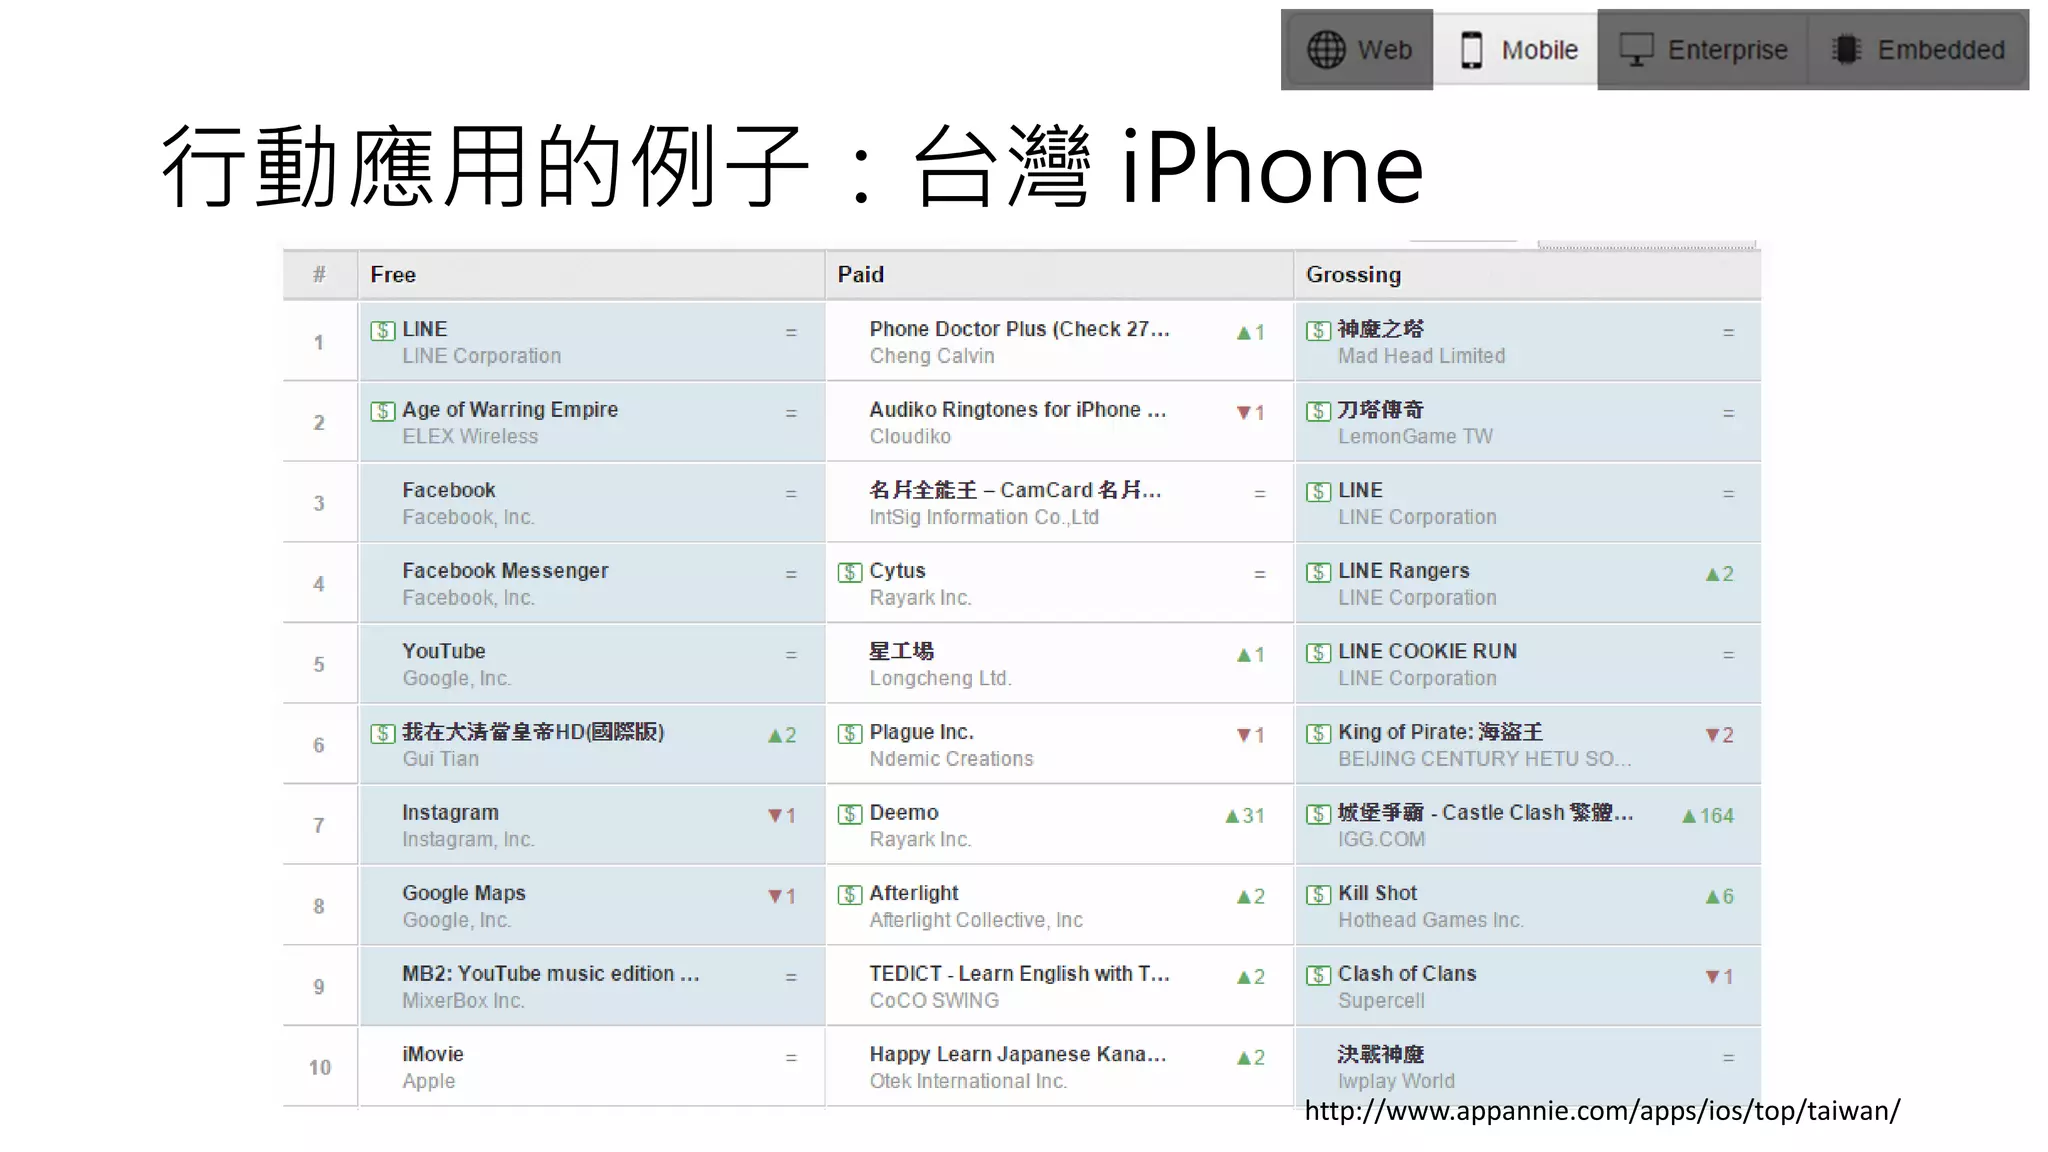
Task: Click publisher MixerBox Inc.
Action: click(463, 1001)
